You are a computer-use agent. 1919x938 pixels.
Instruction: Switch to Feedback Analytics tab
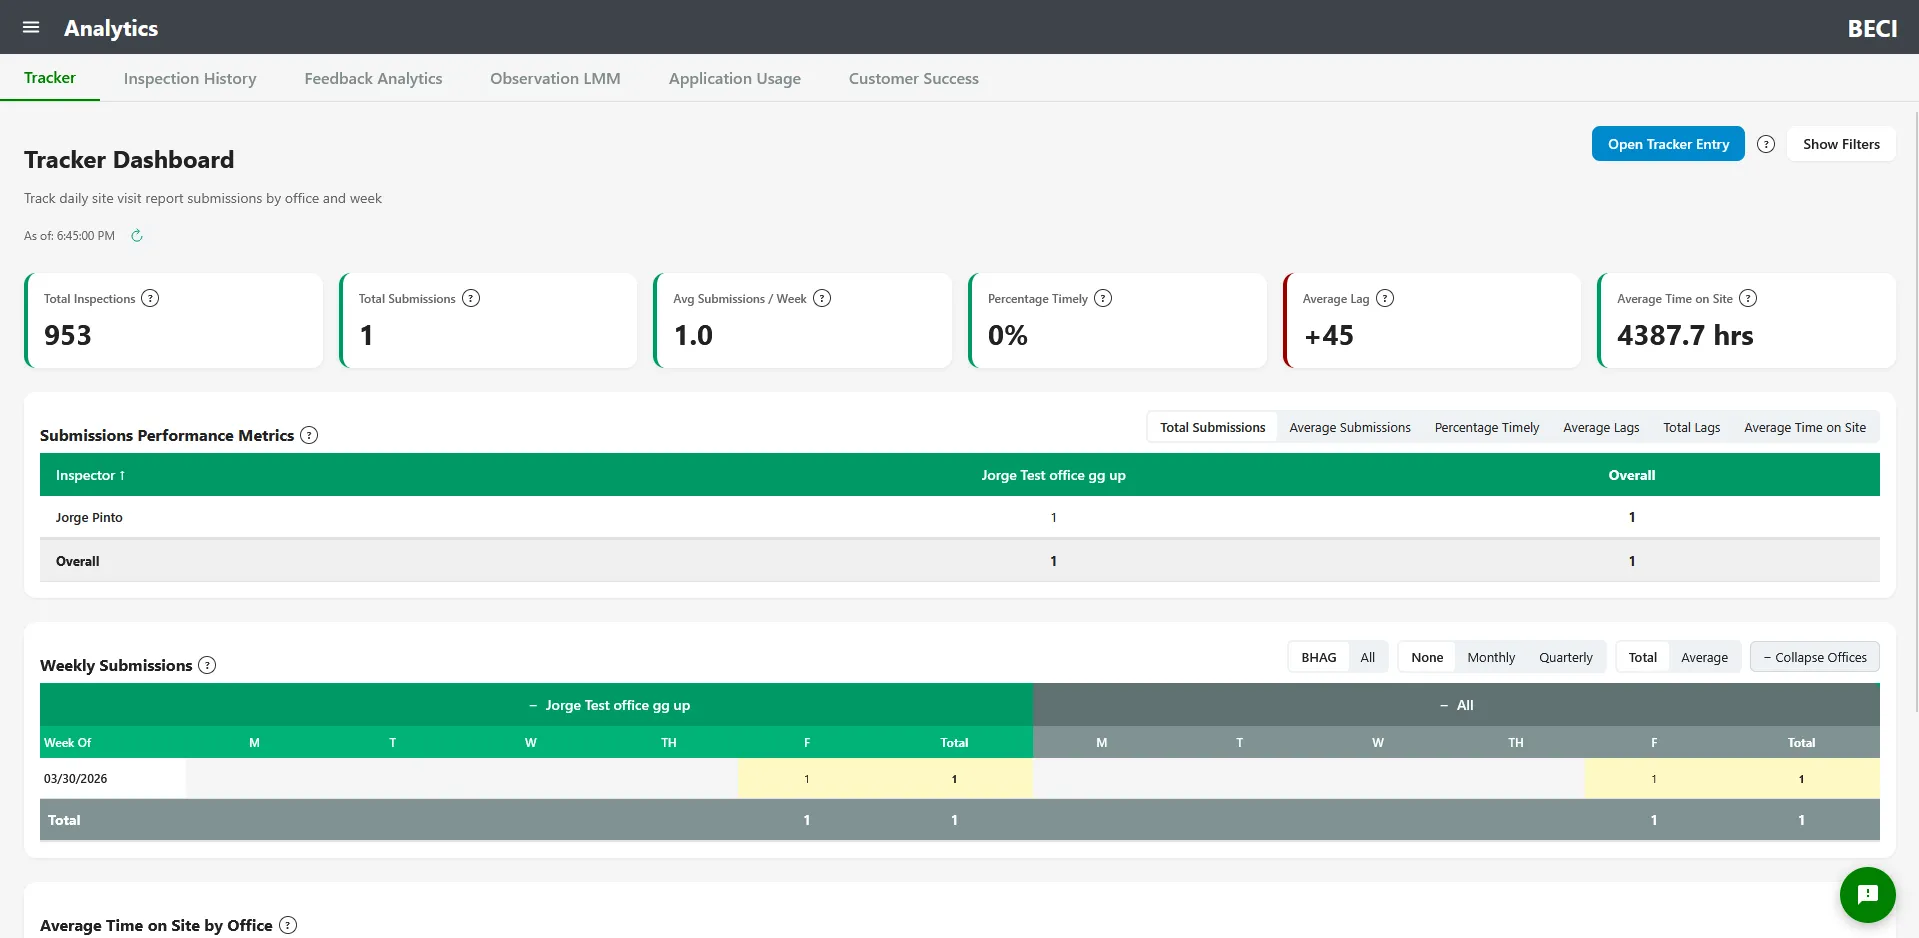click(373, 78)
